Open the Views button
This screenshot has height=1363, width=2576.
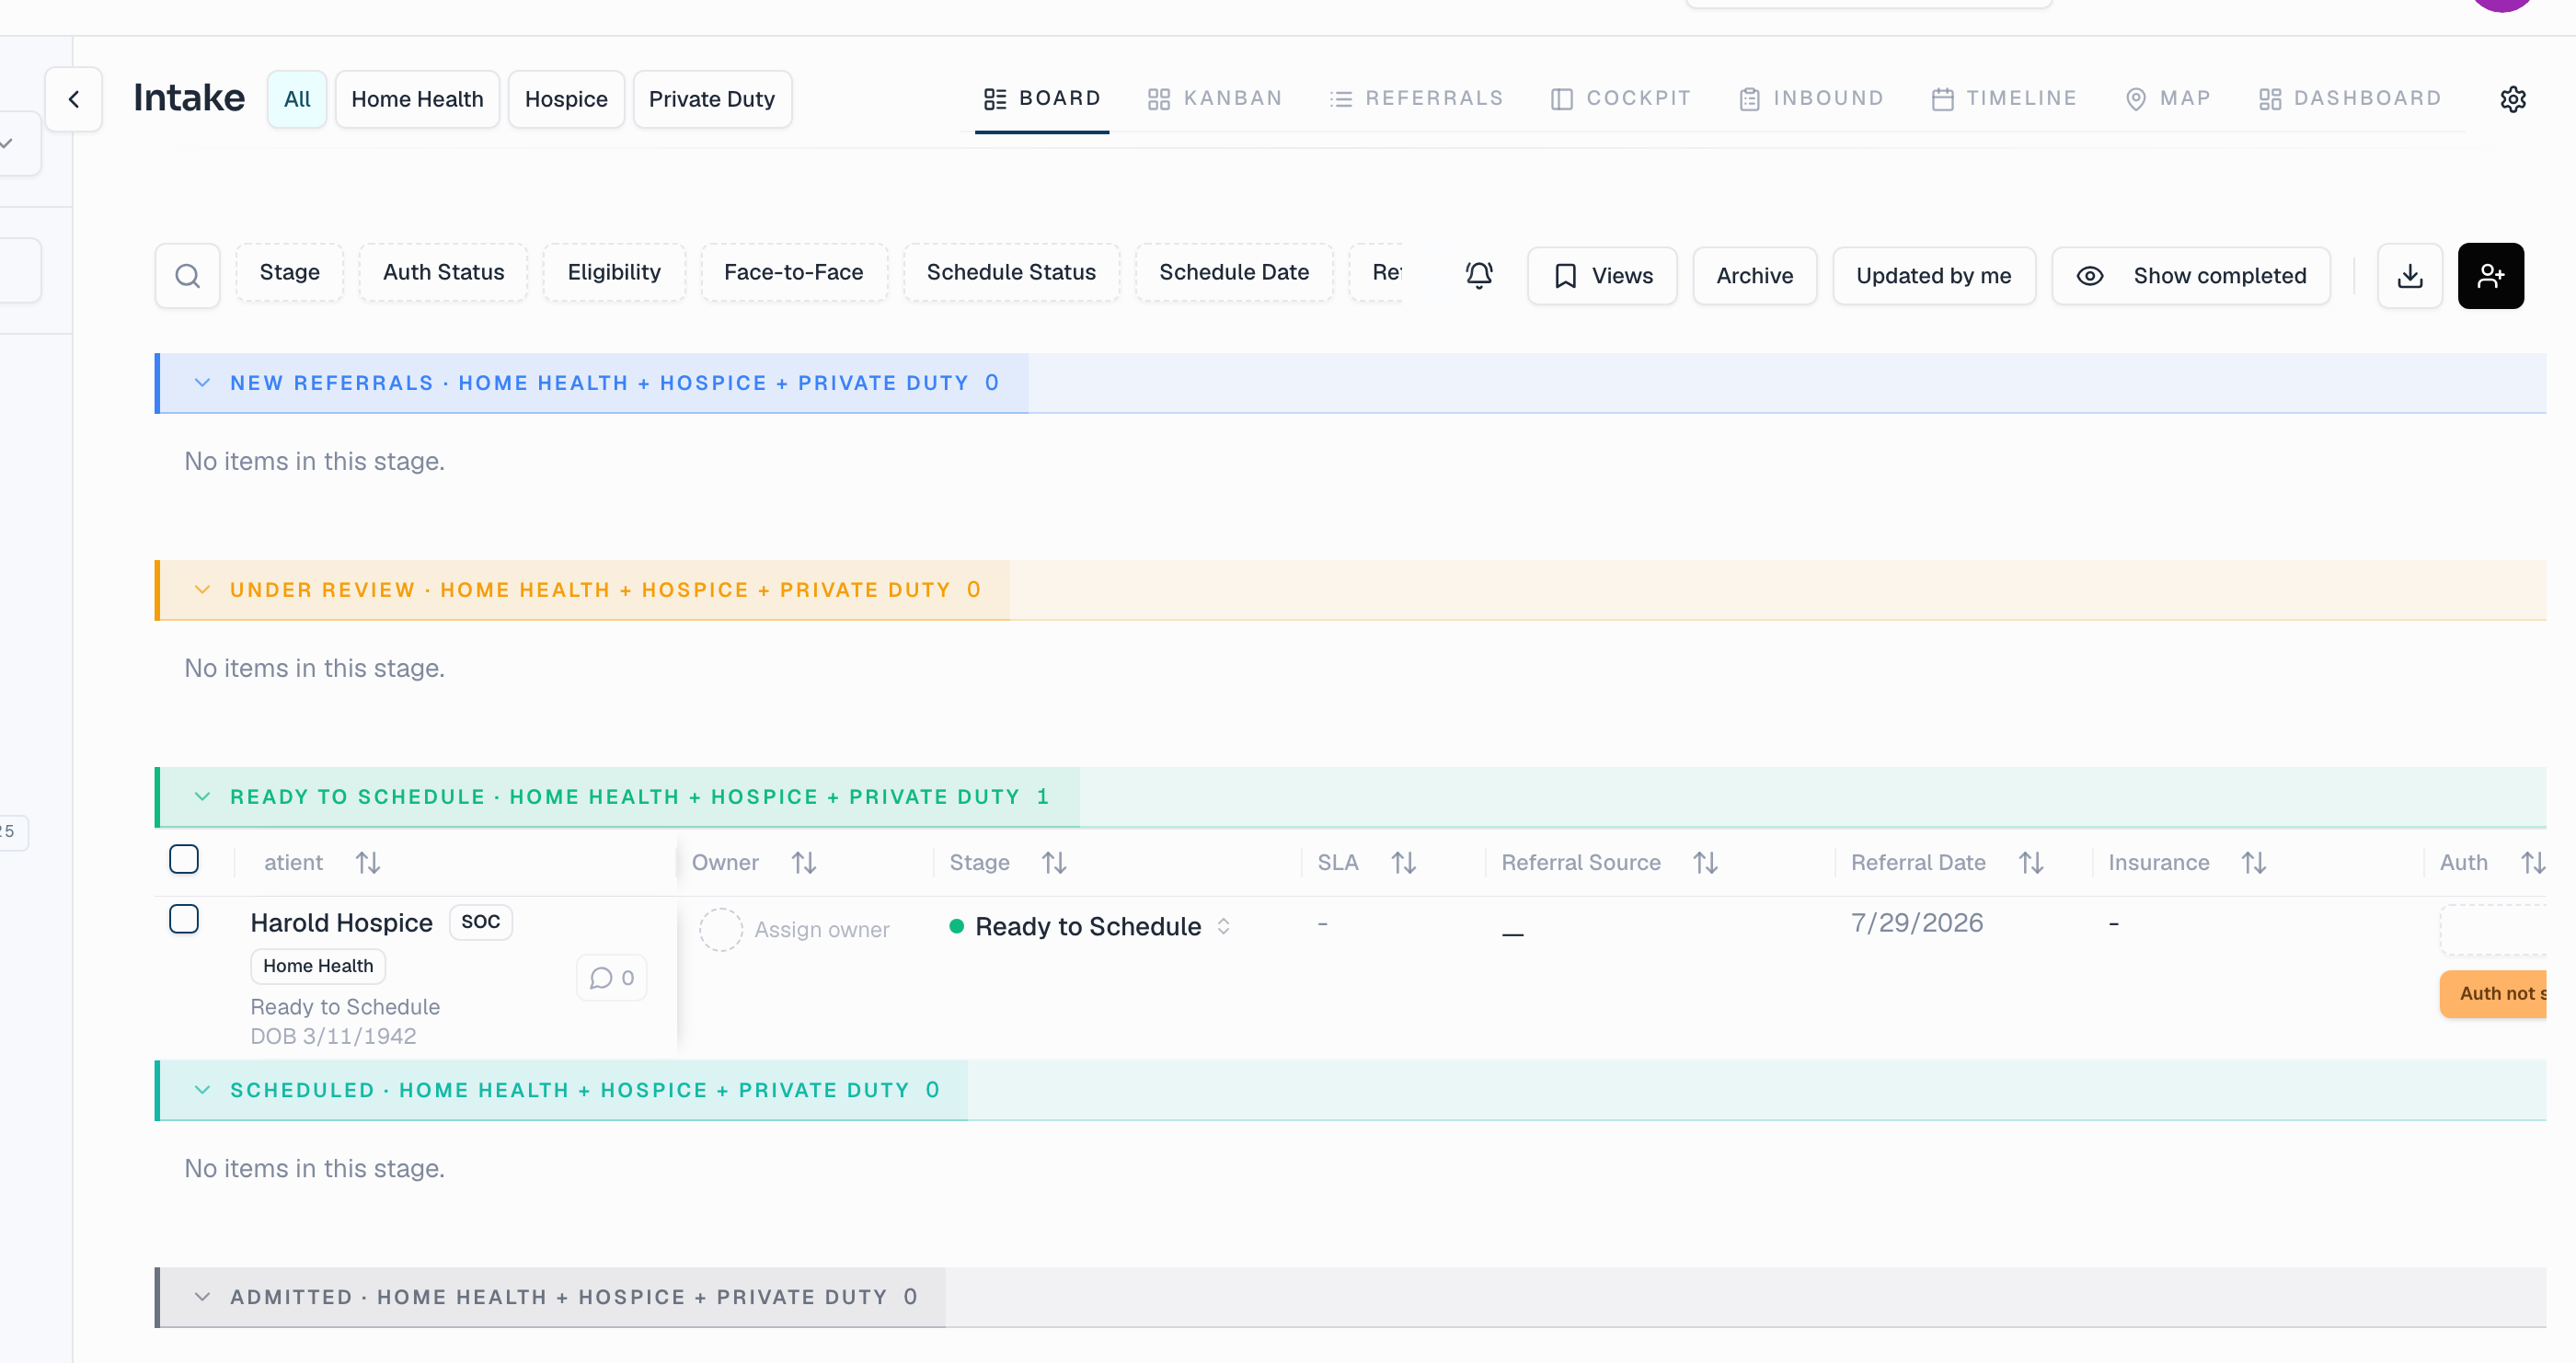coord(1602,275)
